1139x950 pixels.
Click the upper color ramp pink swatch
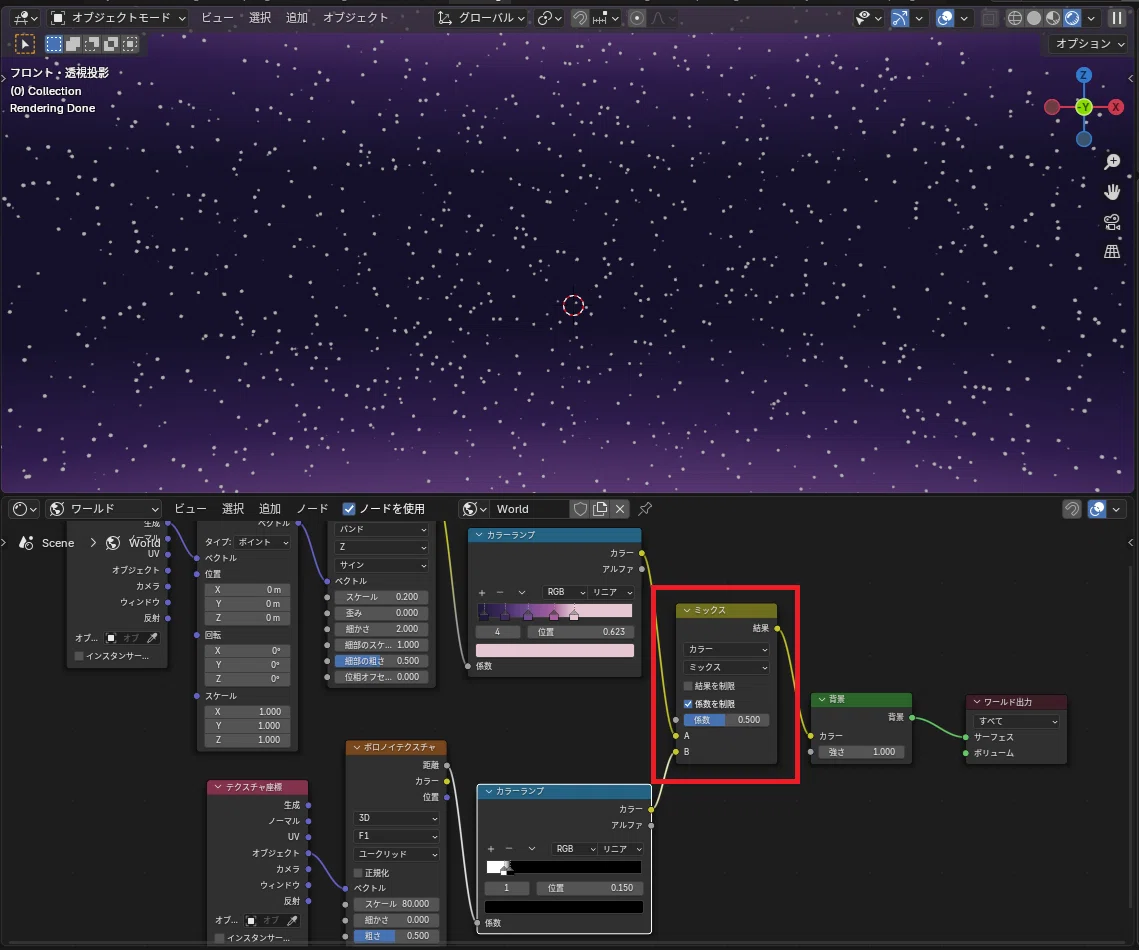coord(555,651)
